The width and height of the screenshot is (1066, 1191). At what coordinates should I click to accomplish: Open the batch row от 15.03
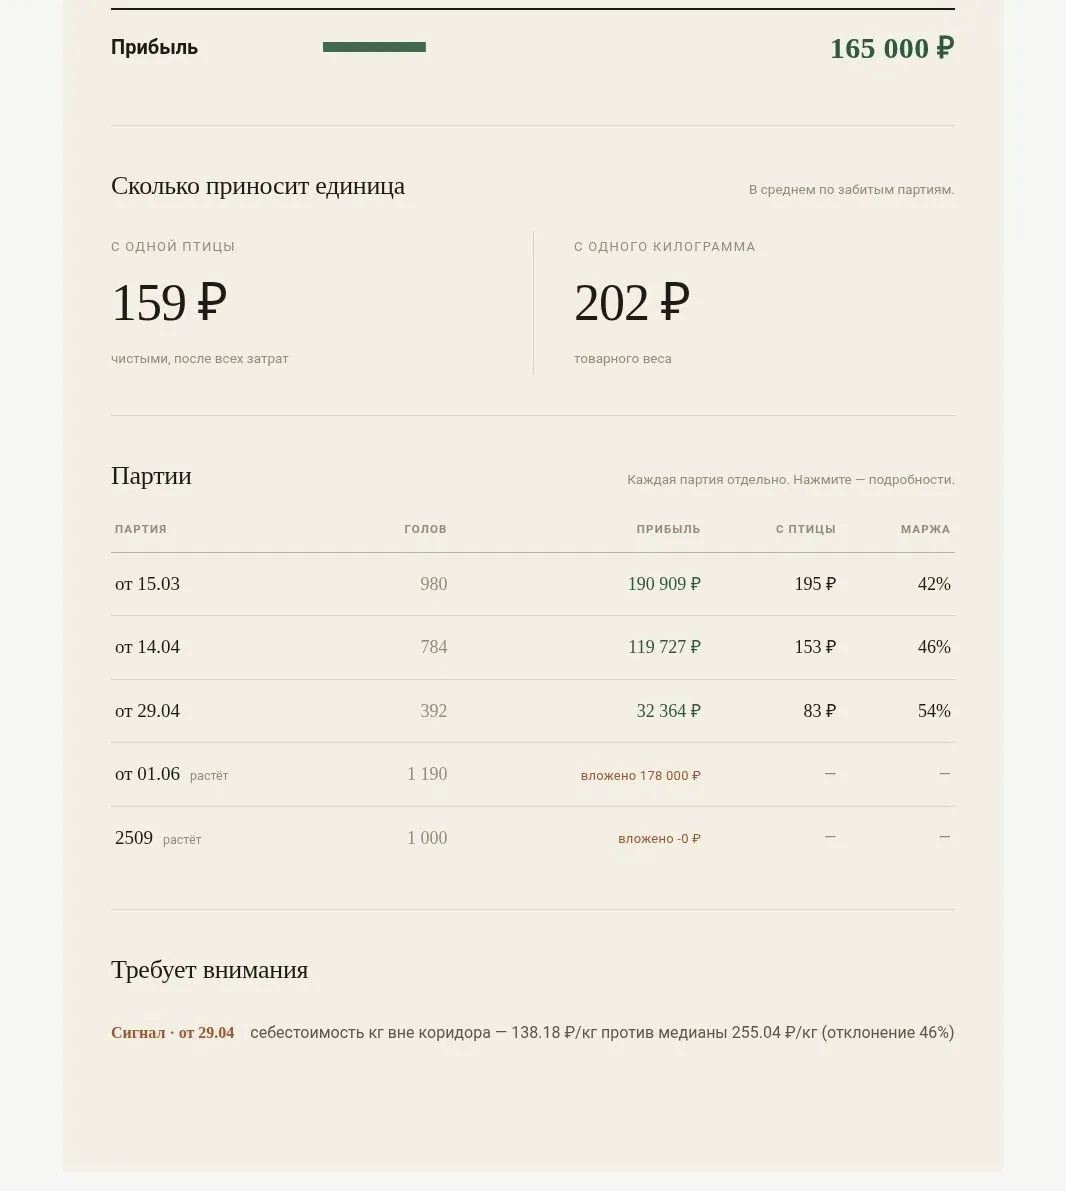click(x=533, y=584)
